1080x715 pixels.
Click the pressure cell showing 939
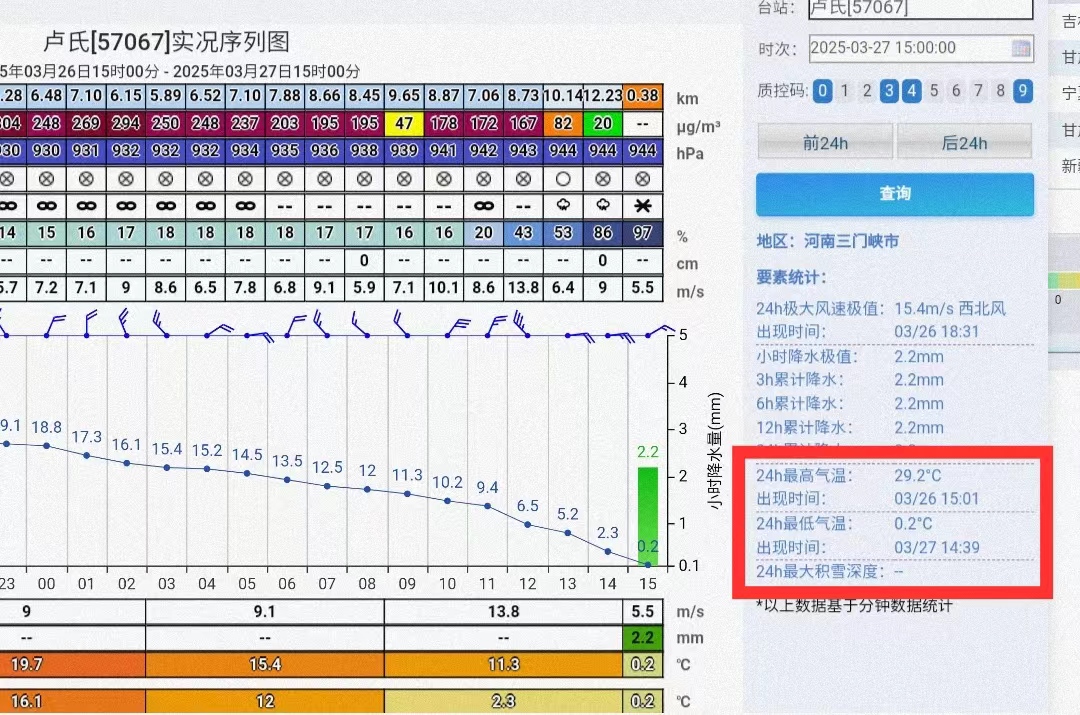[404, 150]
